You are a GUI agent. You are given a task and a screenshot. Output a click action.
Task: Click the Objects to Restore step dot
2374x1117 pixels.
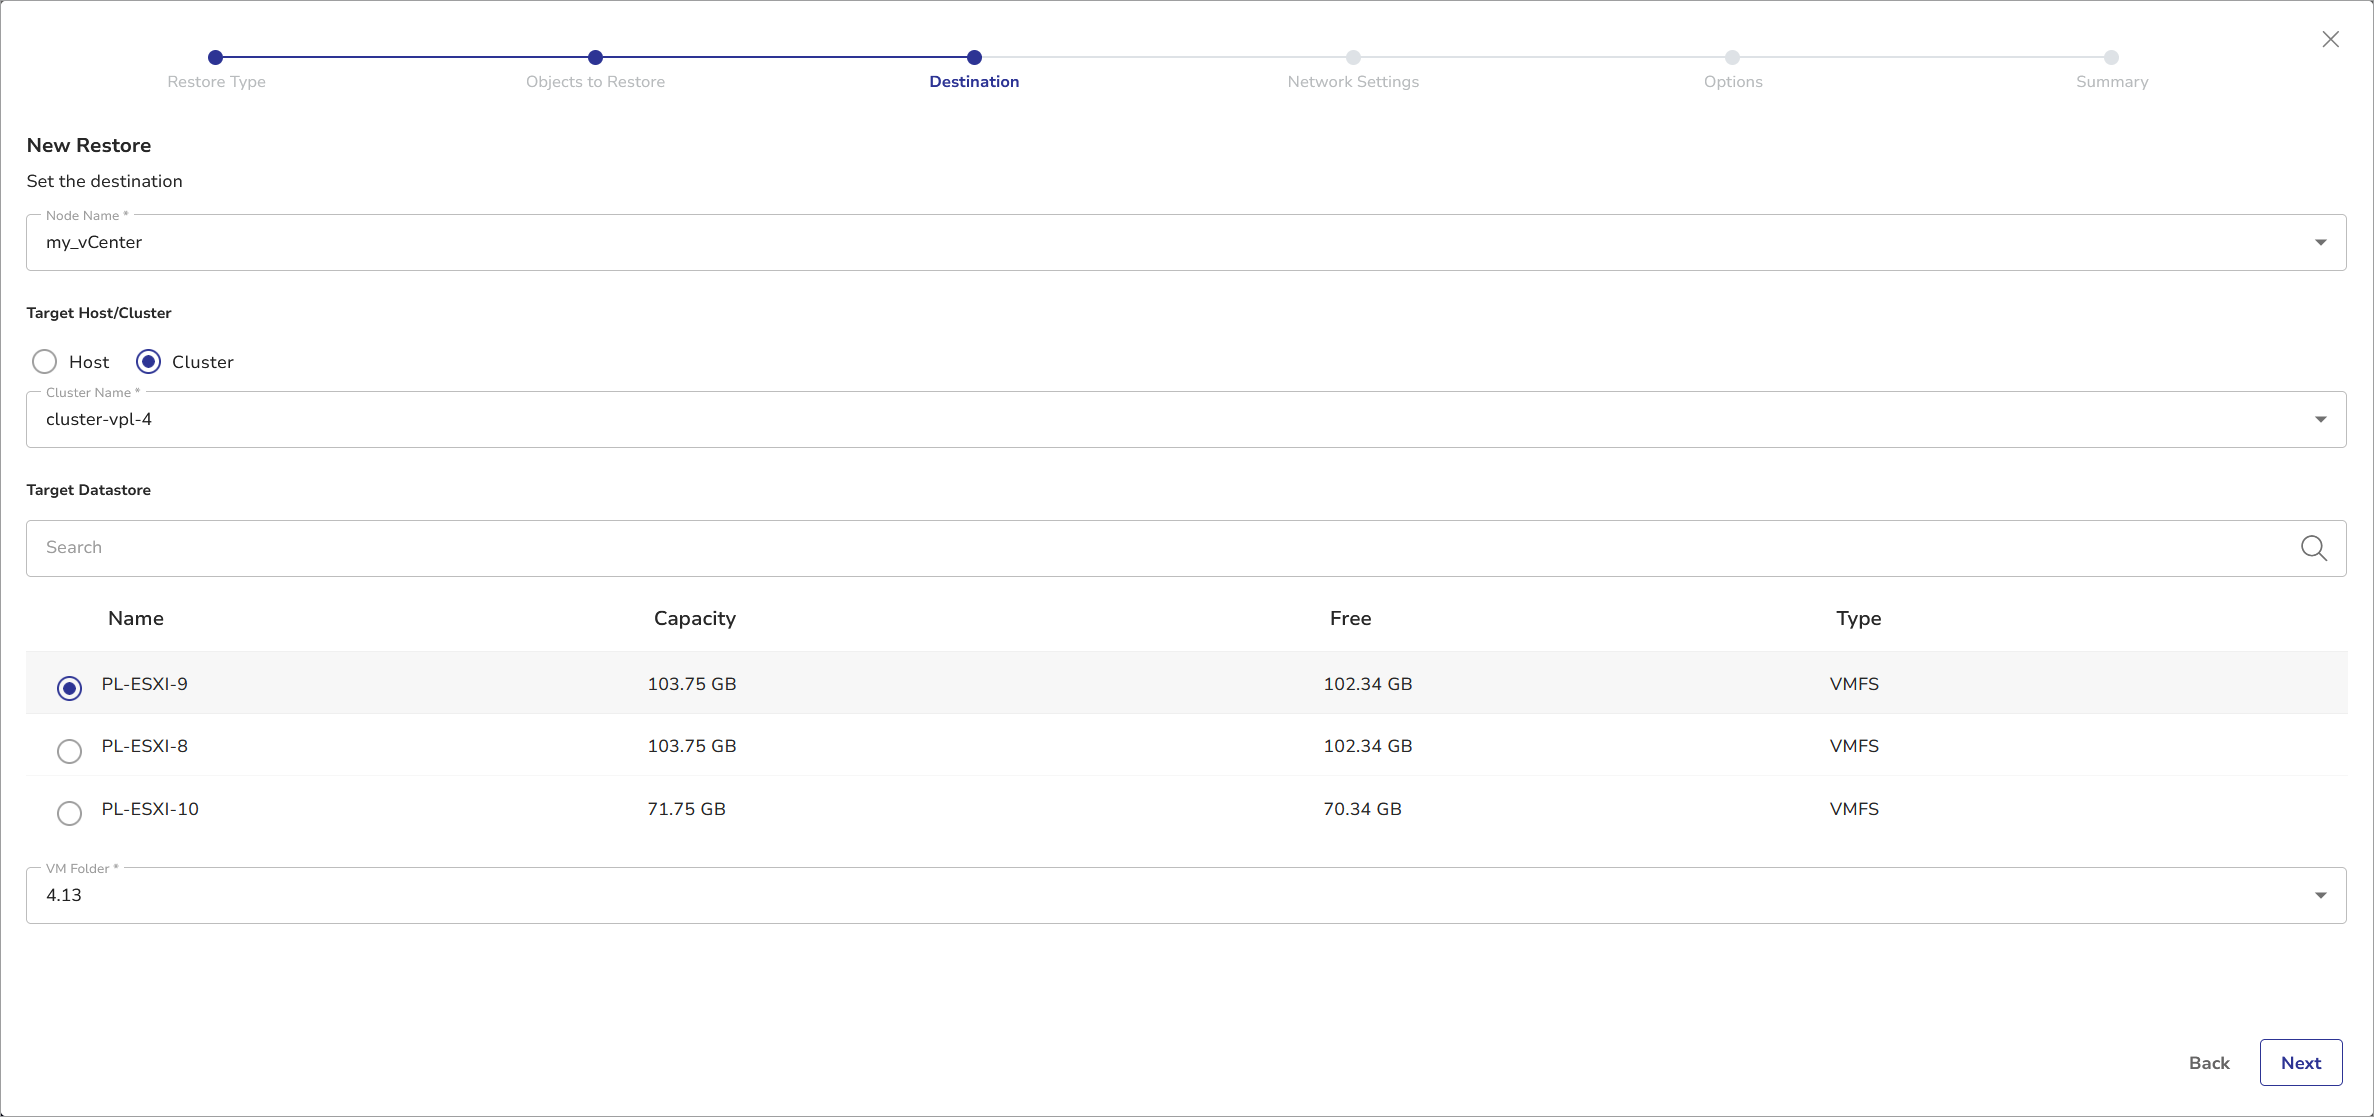click(x=595, y=58)
